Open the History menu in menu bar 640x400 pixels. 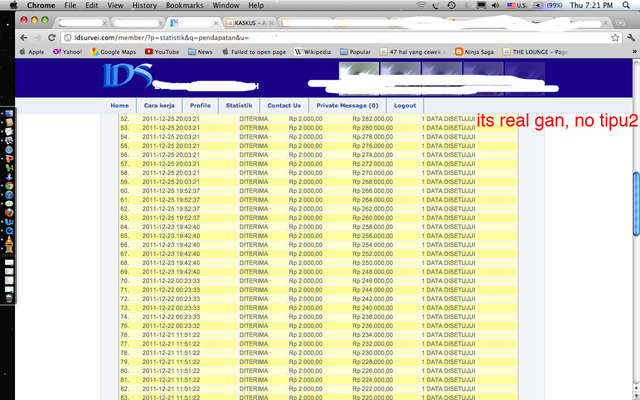click(144, 5)
